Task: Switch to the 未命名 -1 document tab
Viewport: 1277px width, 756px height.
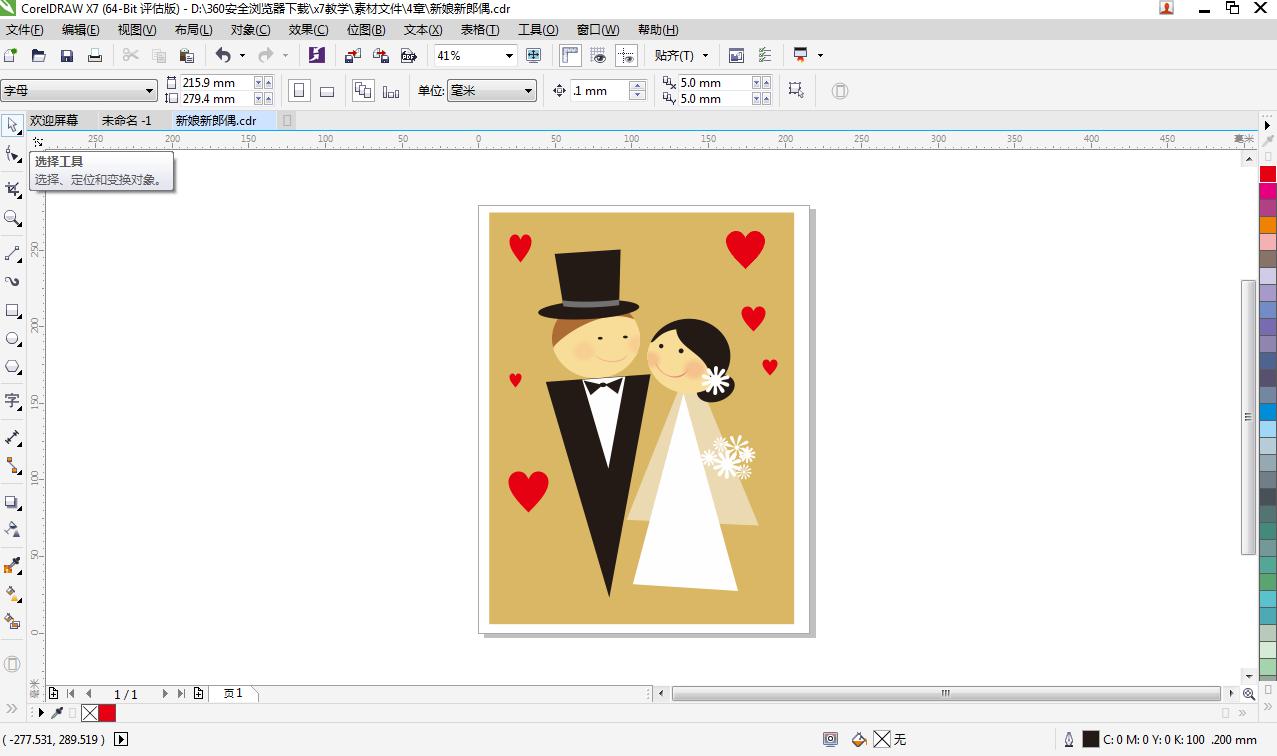Action: pos(125,119)
